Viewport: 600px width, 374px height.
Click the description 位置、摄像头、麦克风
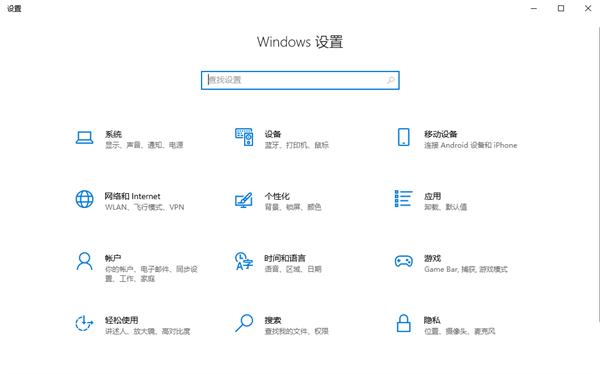click(x=460, y=331)
